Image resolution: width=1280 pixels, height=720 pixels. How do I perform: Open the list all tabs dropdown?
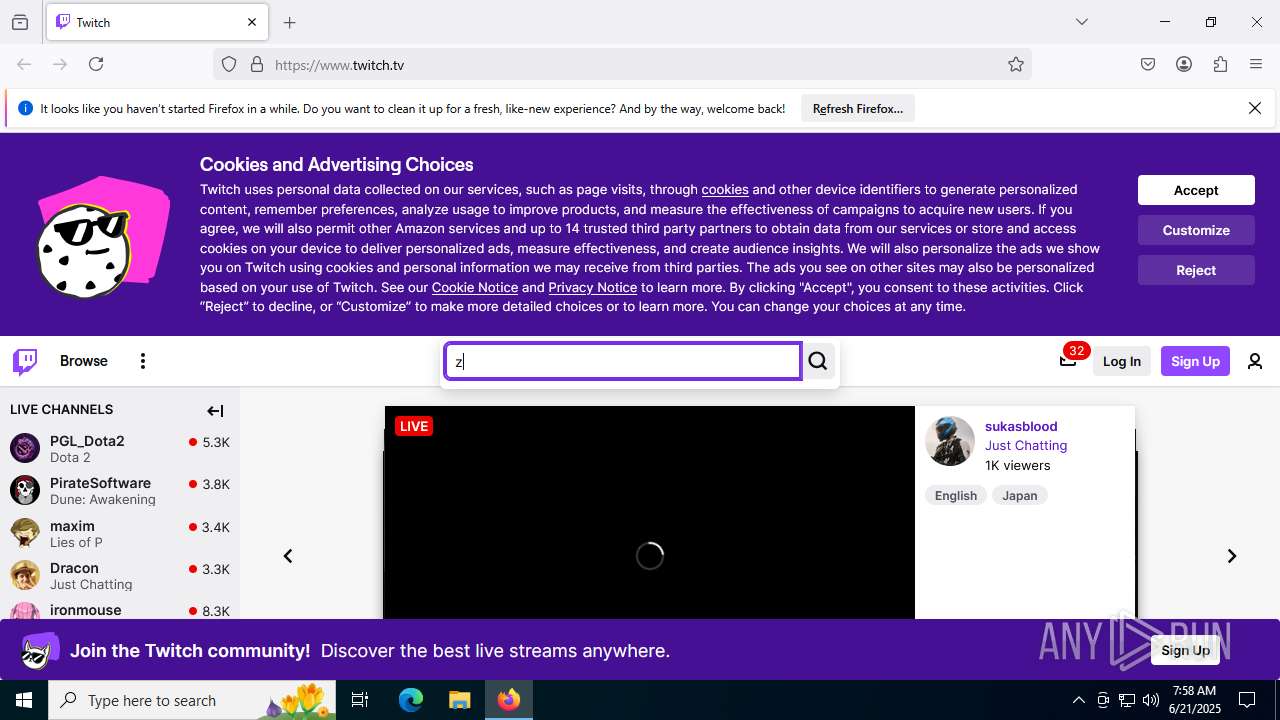click(x=1081, y=22)
